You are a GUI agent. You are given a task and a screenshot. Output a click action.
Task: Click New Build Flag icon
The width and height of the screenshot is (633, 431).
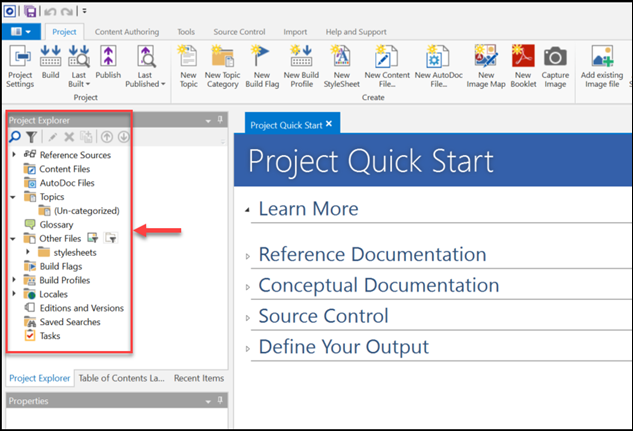click(260, 64)
